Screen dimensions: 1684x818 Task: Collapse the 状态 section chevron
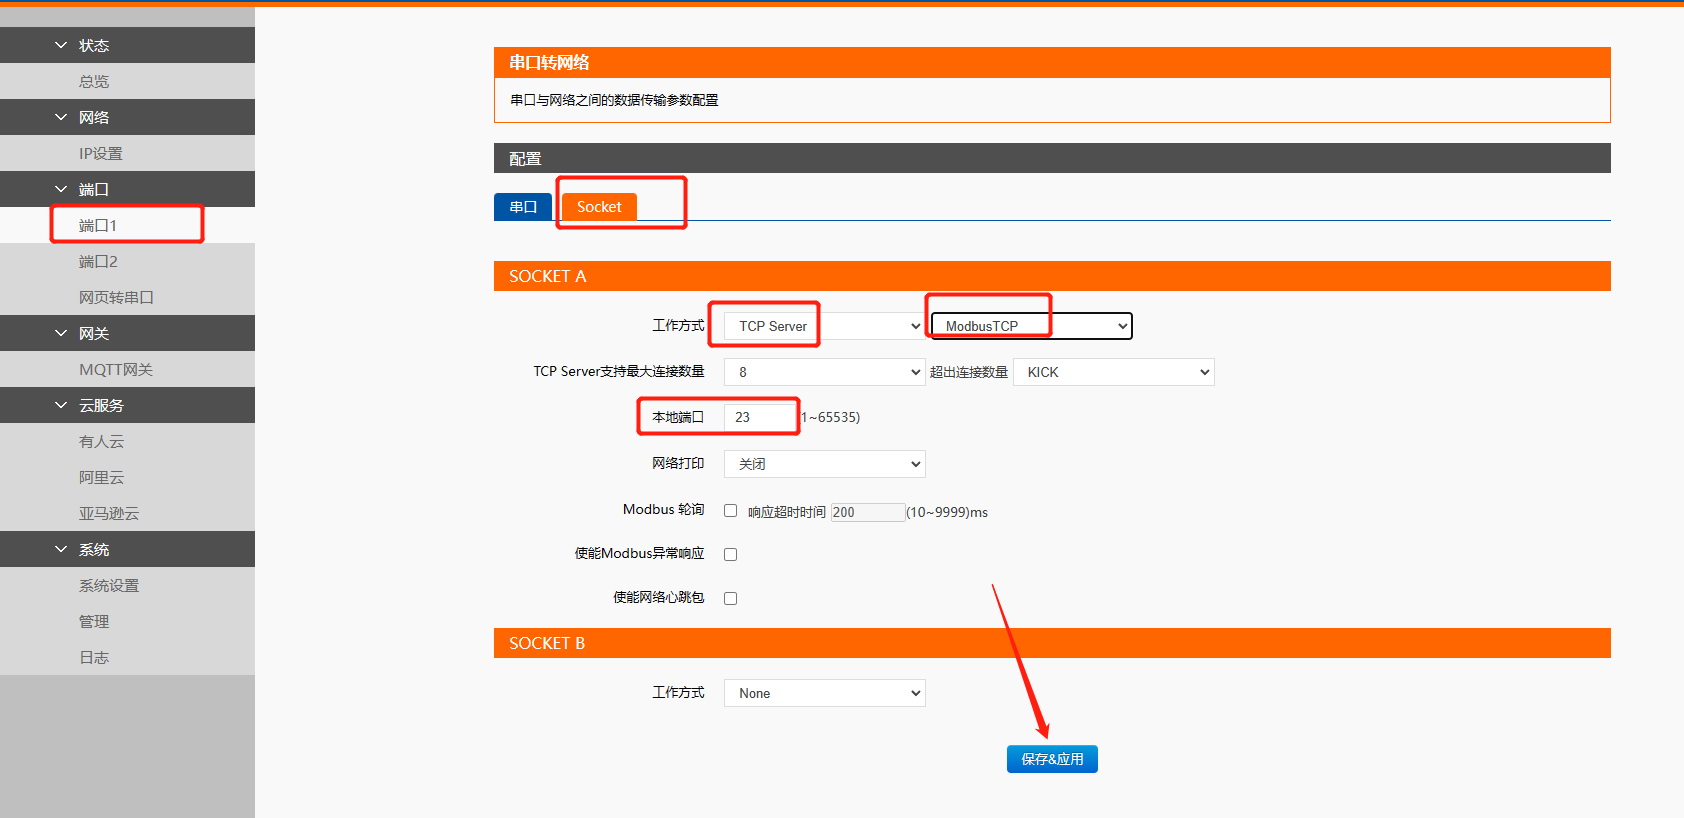[61, 45]
